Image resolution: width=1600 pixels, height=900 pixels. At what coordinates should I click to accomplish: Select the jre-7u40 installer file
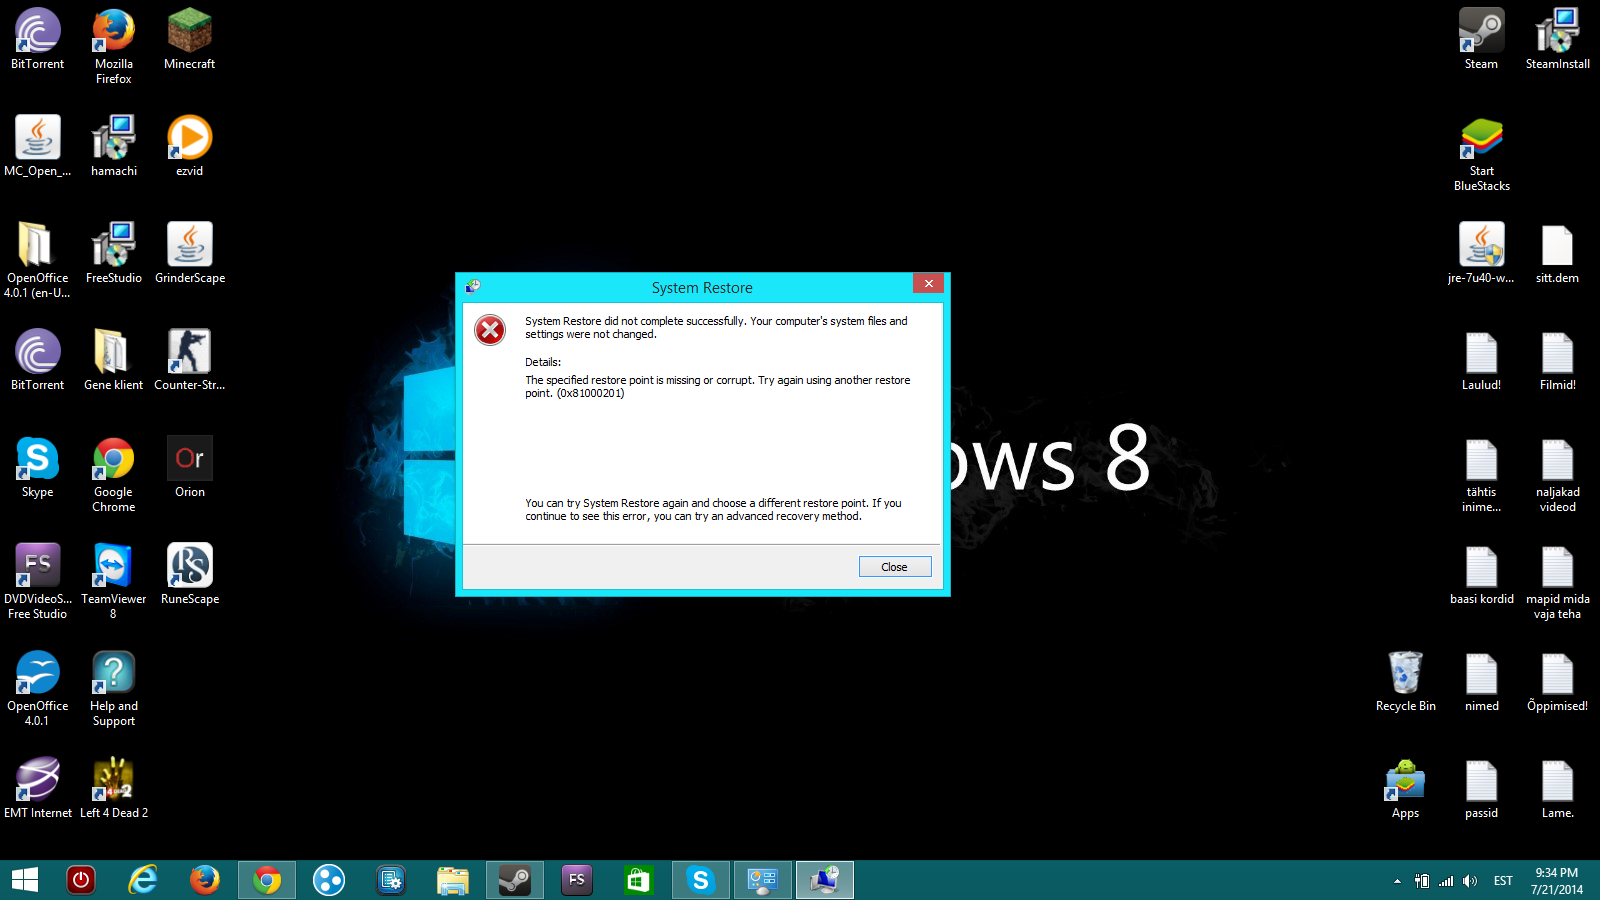pyautogui.click(x=1481, y=252)
